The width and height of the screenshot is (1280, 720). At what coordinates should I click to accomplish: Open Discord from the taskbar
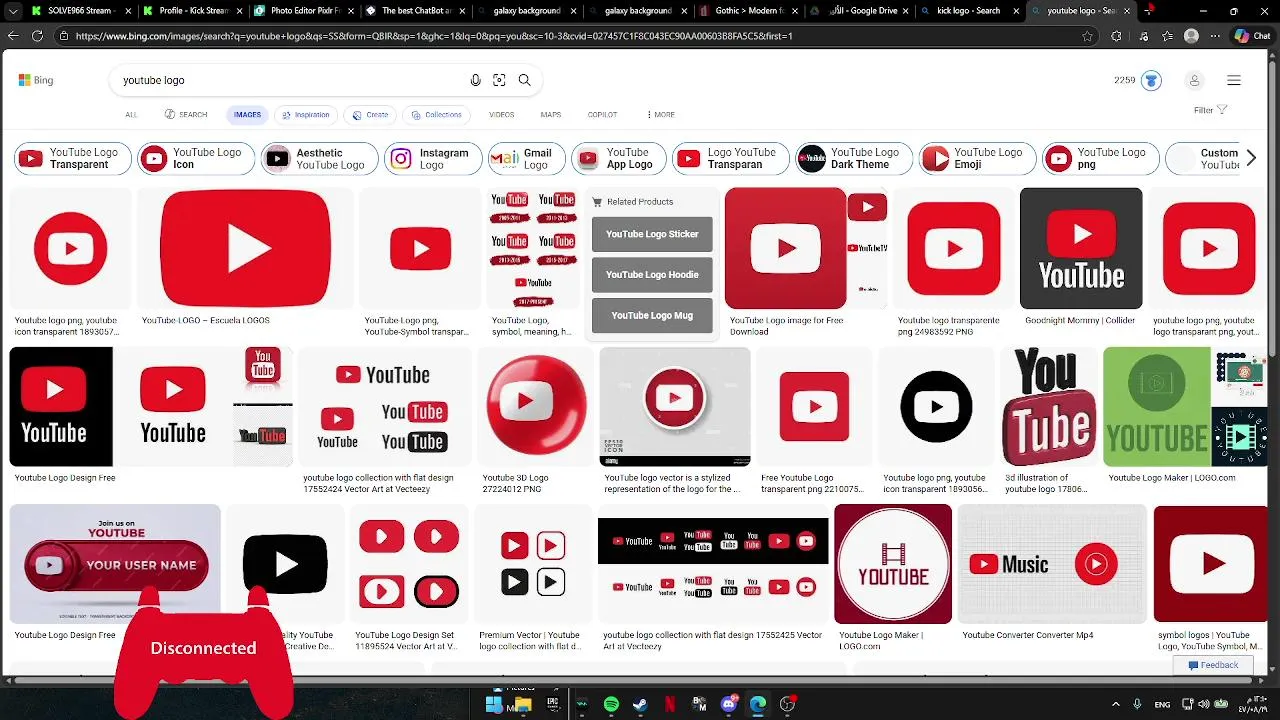tap(729, 704)
